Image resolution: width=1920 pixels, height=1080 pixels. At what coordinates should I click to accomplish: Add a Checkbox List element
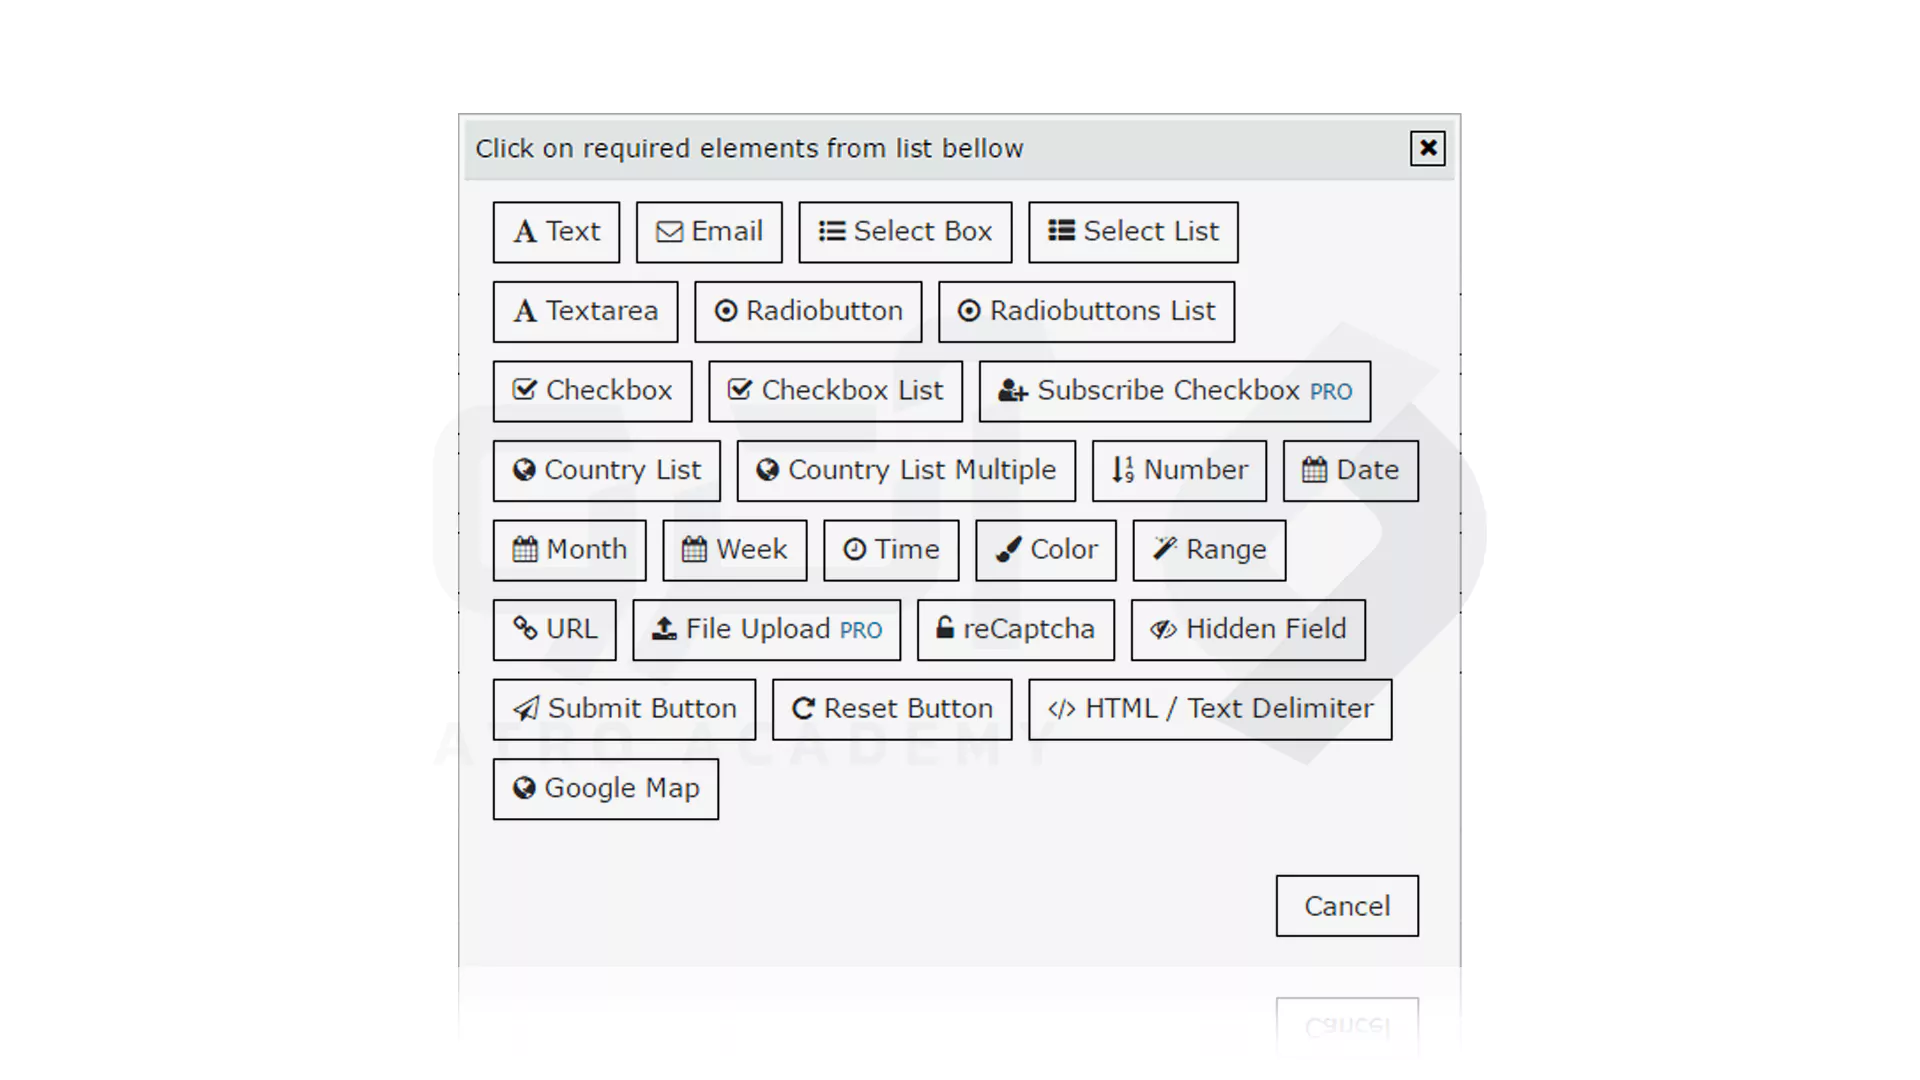click(x=835, y=391)
